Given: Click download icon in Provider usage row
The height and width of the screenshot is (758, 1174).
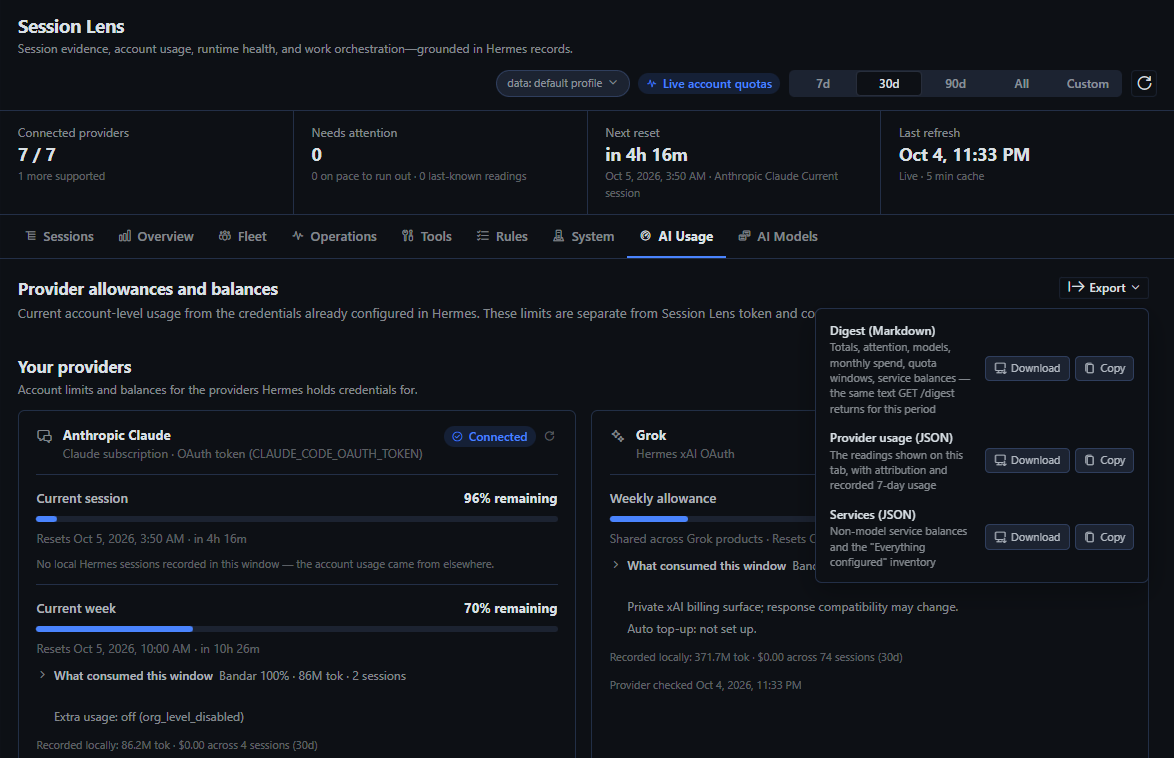Looking at the screenshot, I should [x=1000, y=461].
